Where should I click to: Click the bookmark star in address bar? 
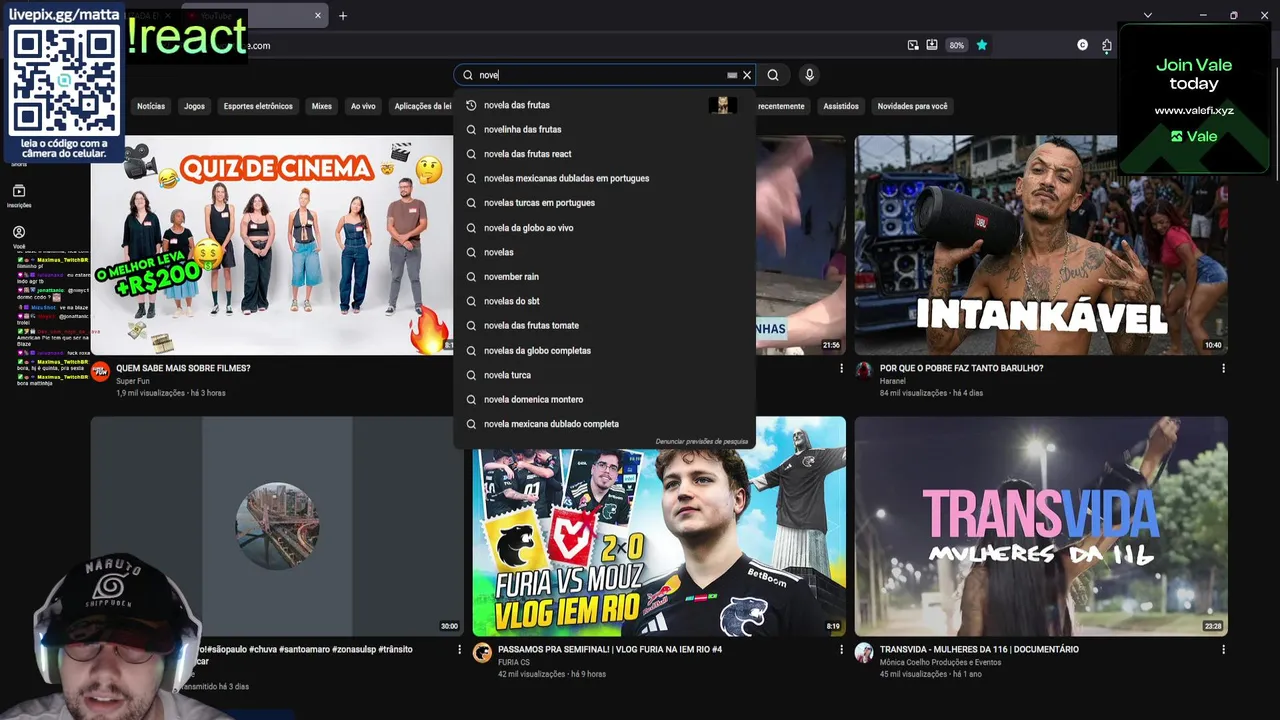(x=982, y=45)
